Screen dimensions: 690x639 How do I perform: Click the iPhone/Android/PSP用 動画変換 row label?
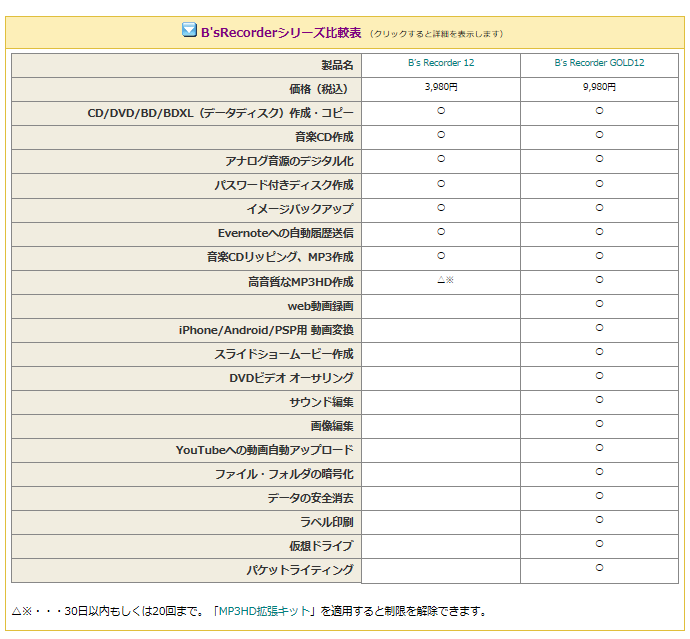[266, 330]
